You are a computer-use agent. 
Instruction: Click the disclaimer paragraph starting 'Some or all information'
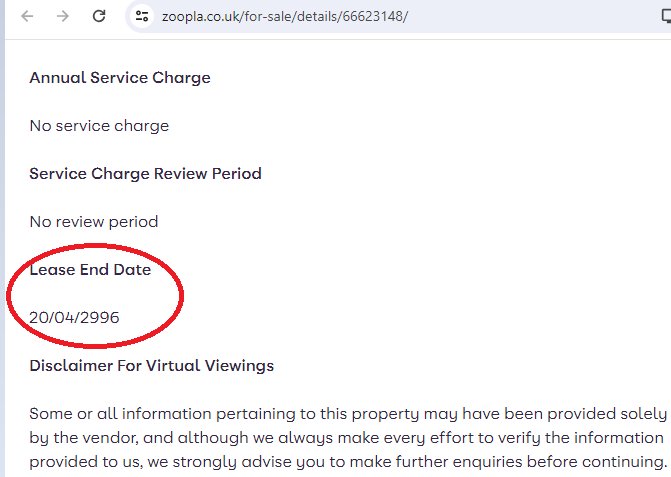pos(348,438)
